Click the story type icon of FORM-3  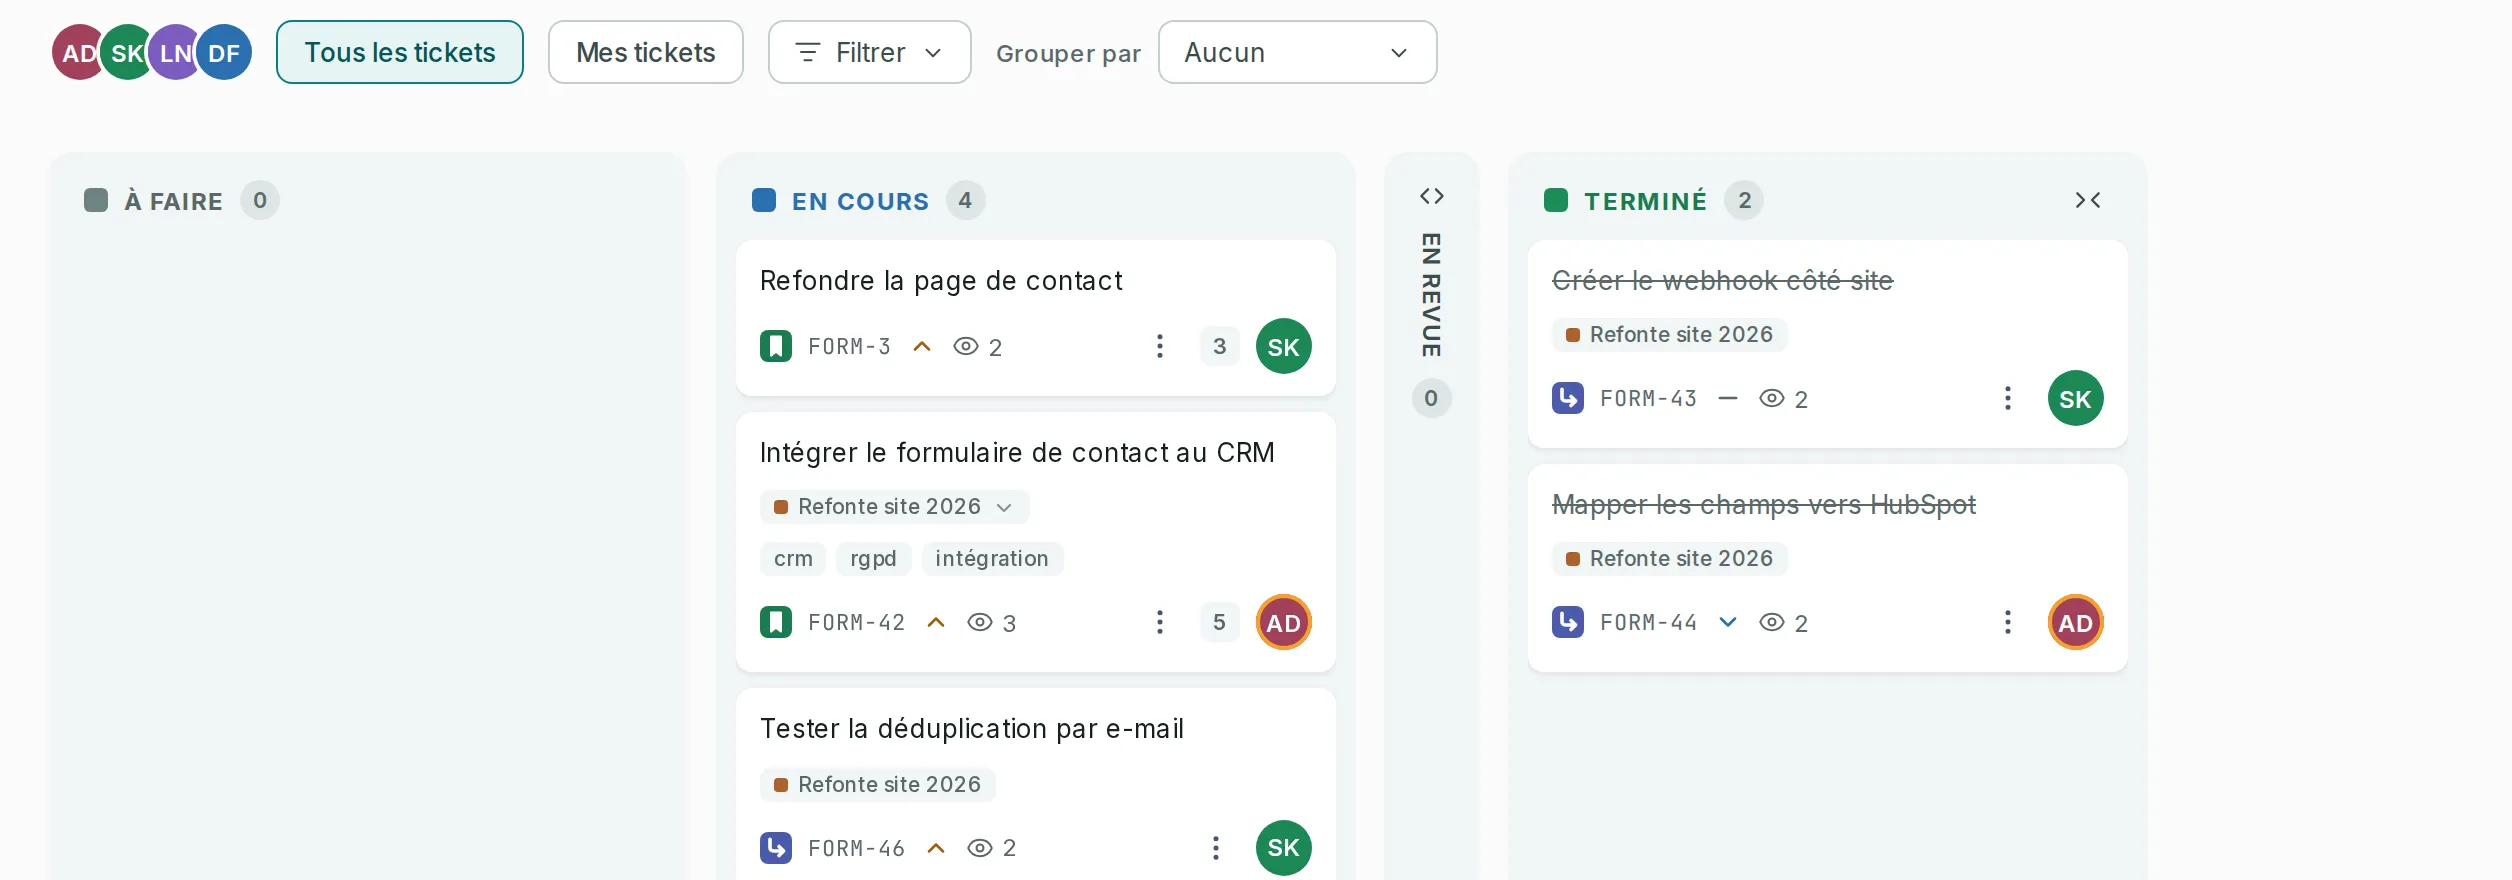coord(776,346)
